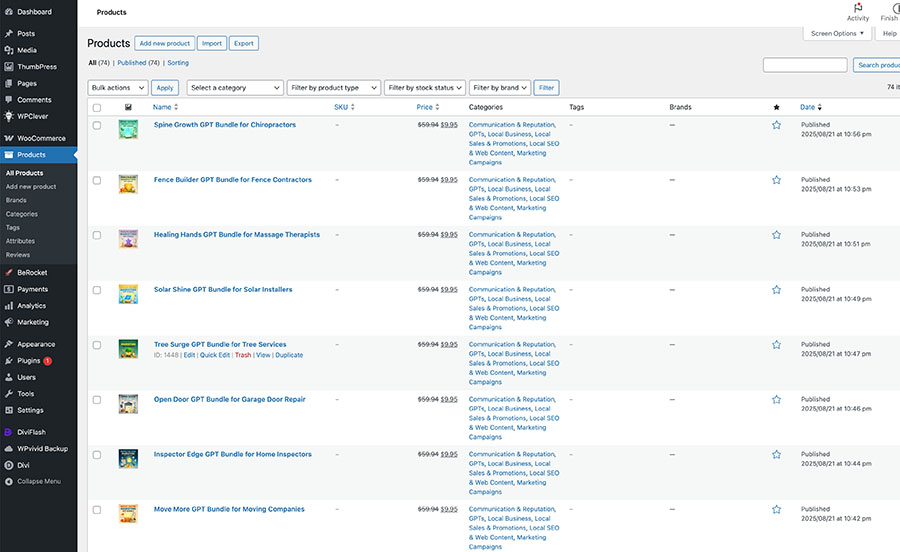Check the Fence Builder GPT Bundle checkbox
900x552 pixels.
97,180
